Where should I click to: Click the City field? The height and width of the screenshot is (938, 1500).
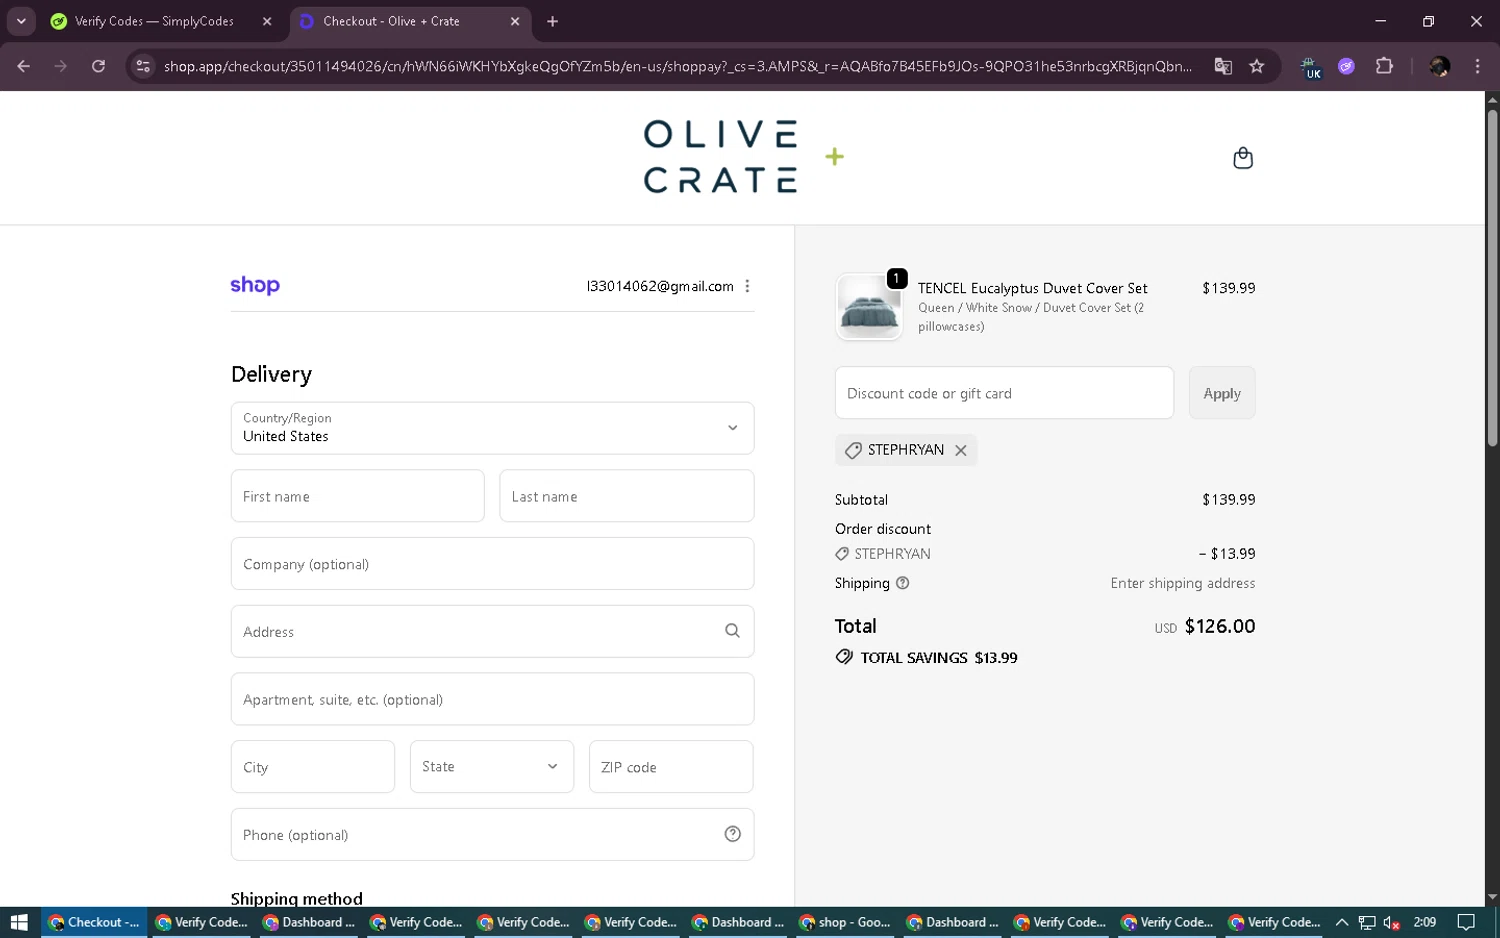click(312, 767)
